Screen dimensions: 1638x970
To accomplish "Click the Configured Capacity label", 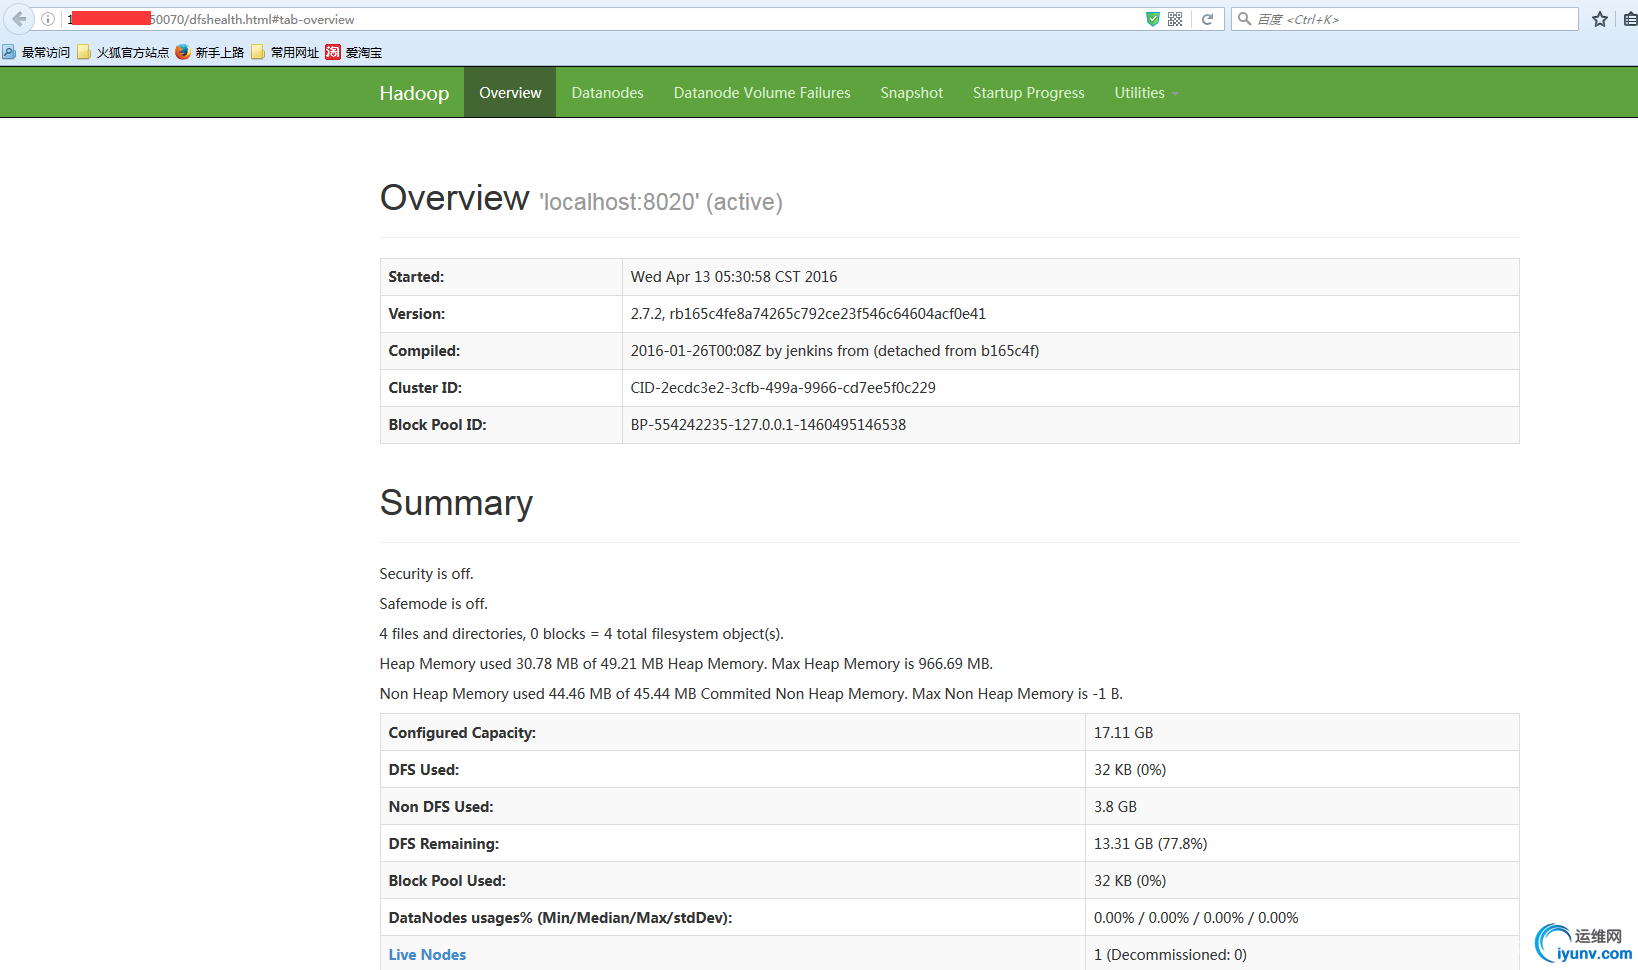I will point(462,733).
